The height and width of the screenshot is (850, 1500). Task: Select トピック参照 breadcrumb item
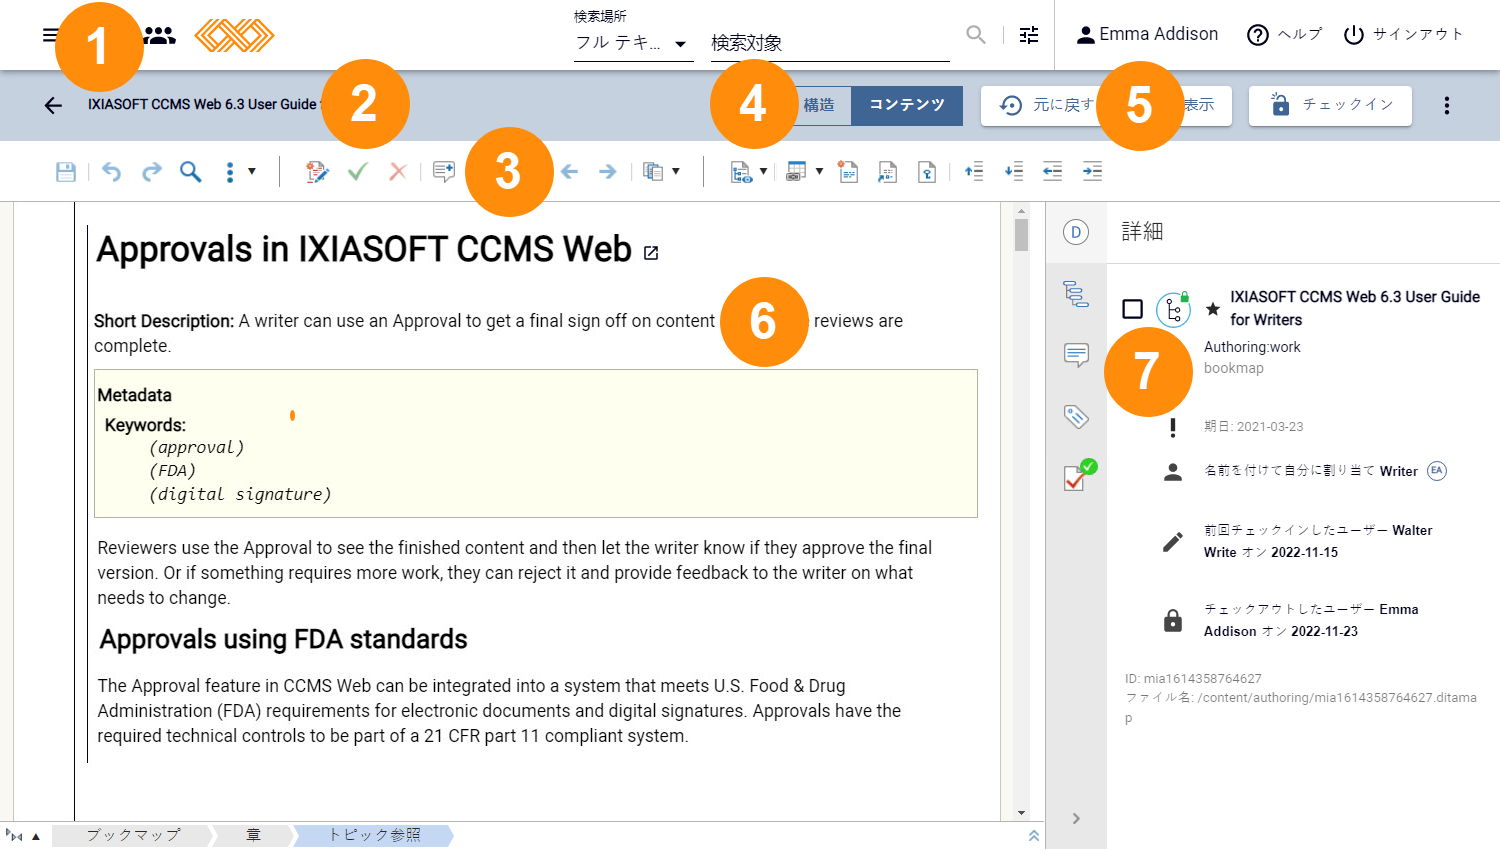[x=374, y=835]
